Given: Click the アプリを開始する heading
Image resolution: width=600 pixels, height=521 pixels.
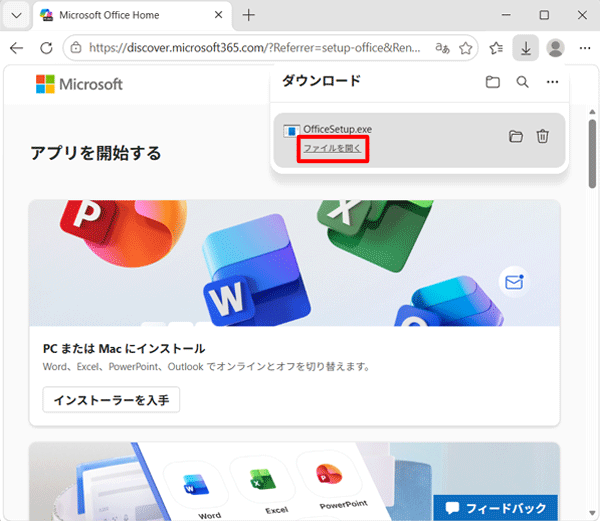Looking at the screenshot, I should tap(96, 153).
